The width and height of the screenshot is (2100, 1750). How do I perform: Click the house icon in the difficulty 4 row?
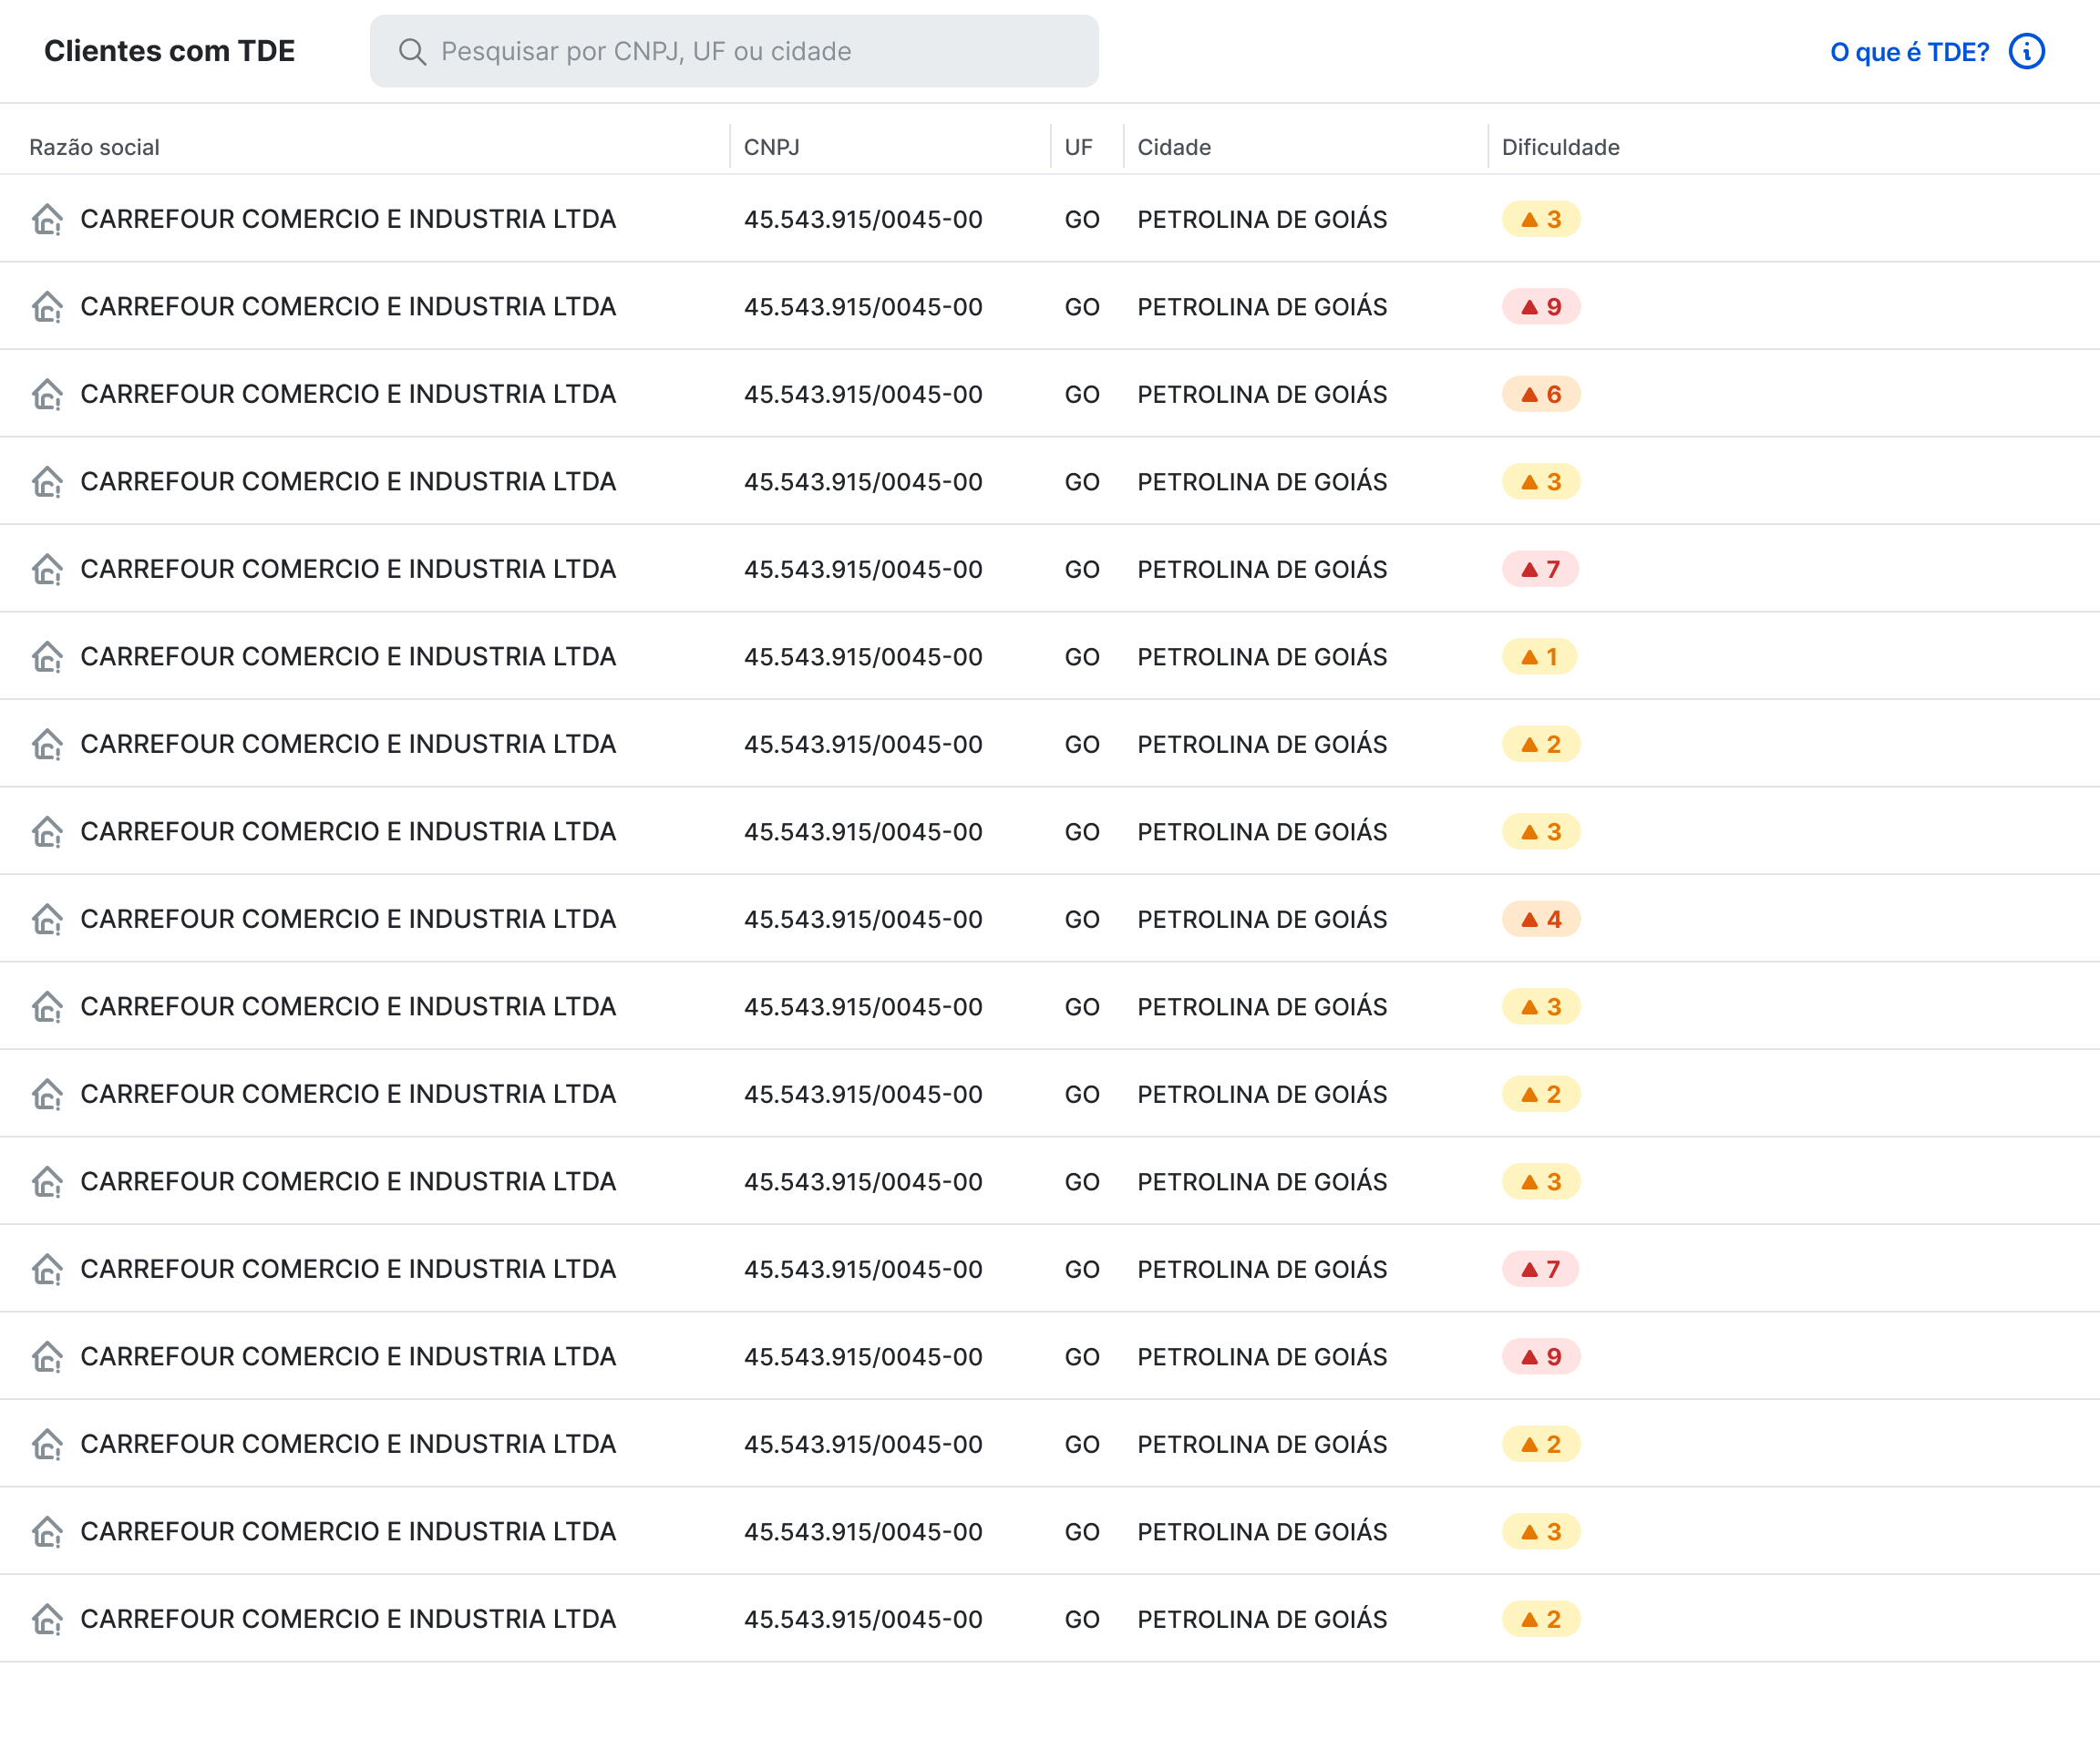point(47,919)
